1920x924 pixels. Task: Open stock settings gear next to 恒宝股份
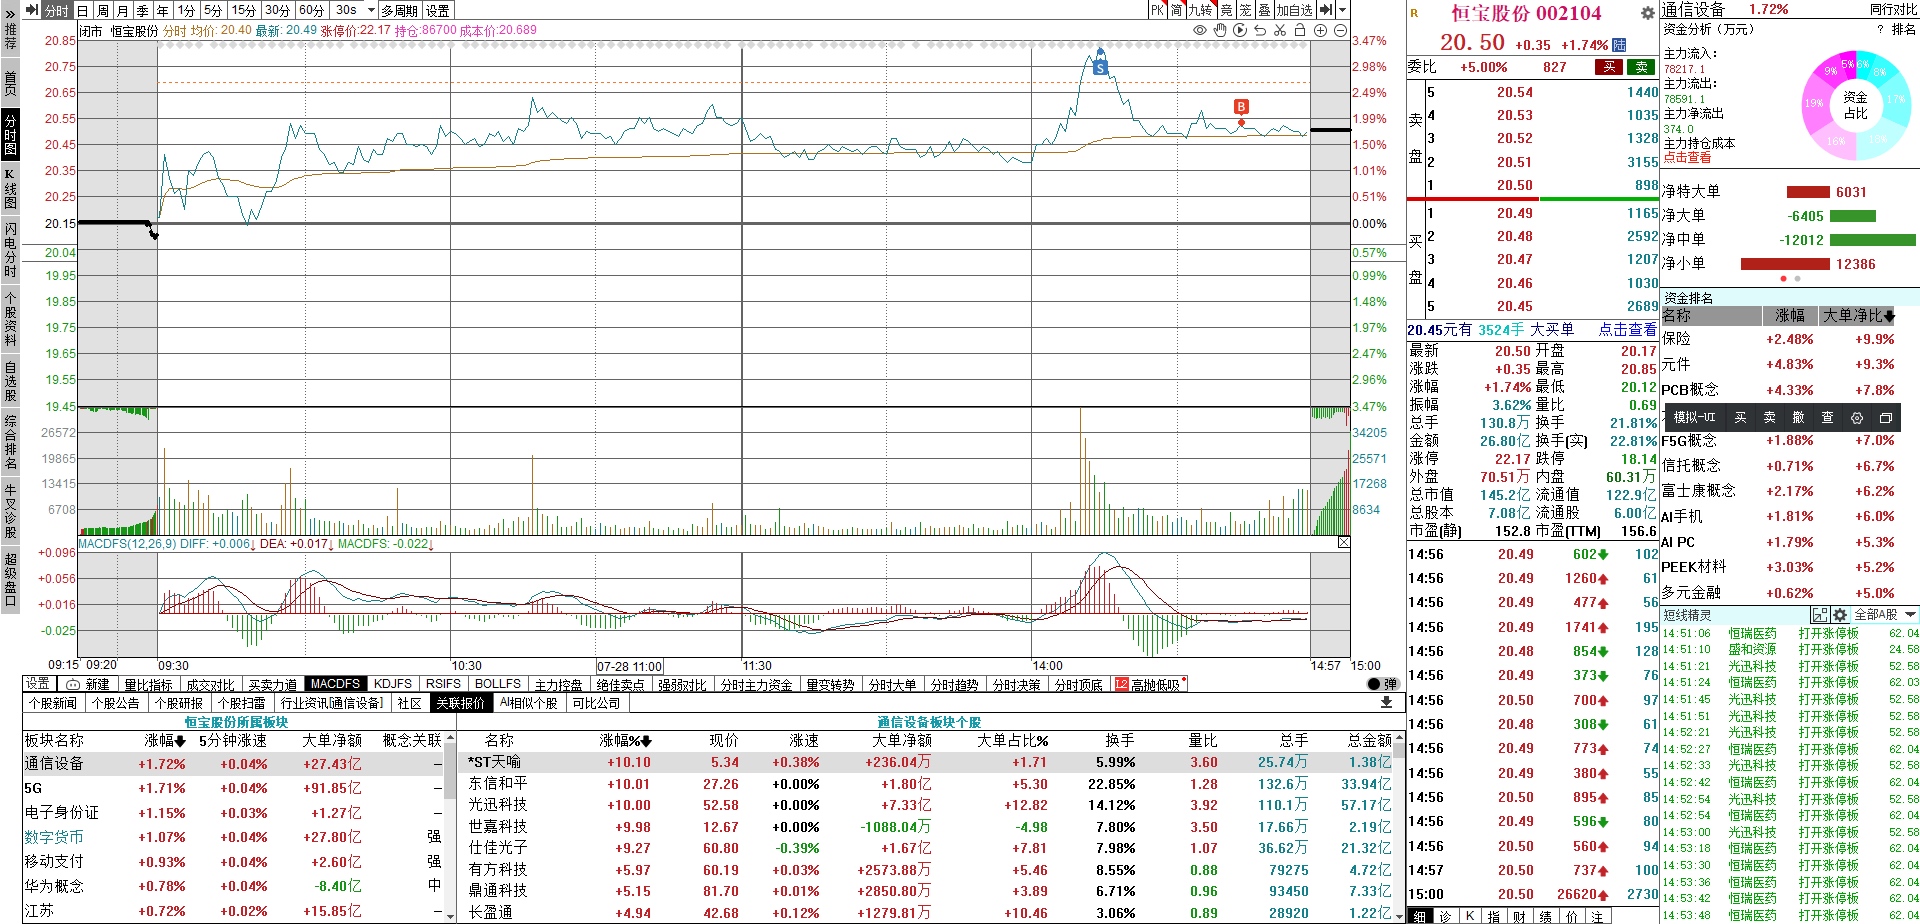coord(1647,13)
